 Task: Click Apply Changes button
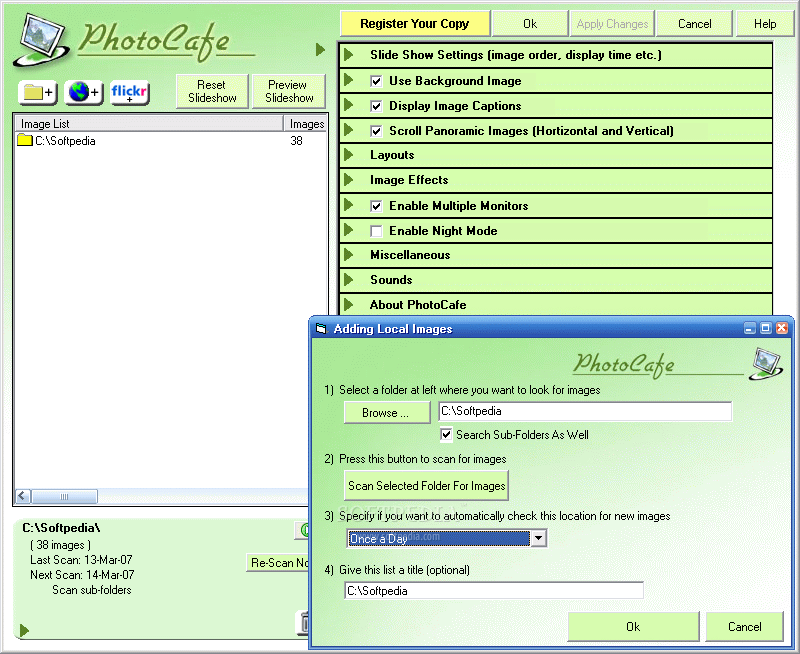tap(612, 24)
